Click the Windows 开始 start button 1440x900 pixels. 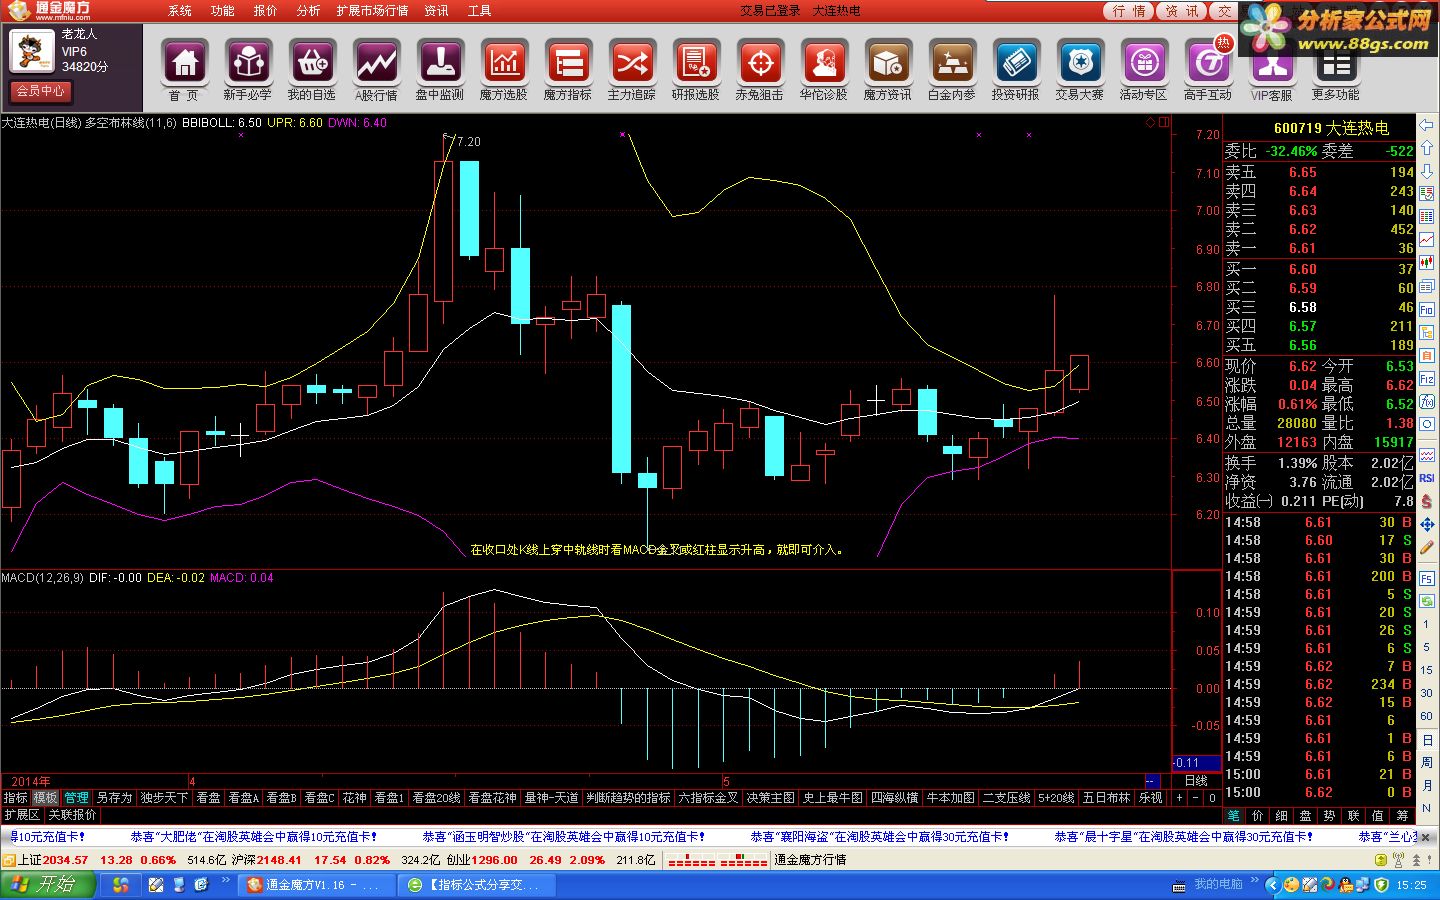(48, 884)
